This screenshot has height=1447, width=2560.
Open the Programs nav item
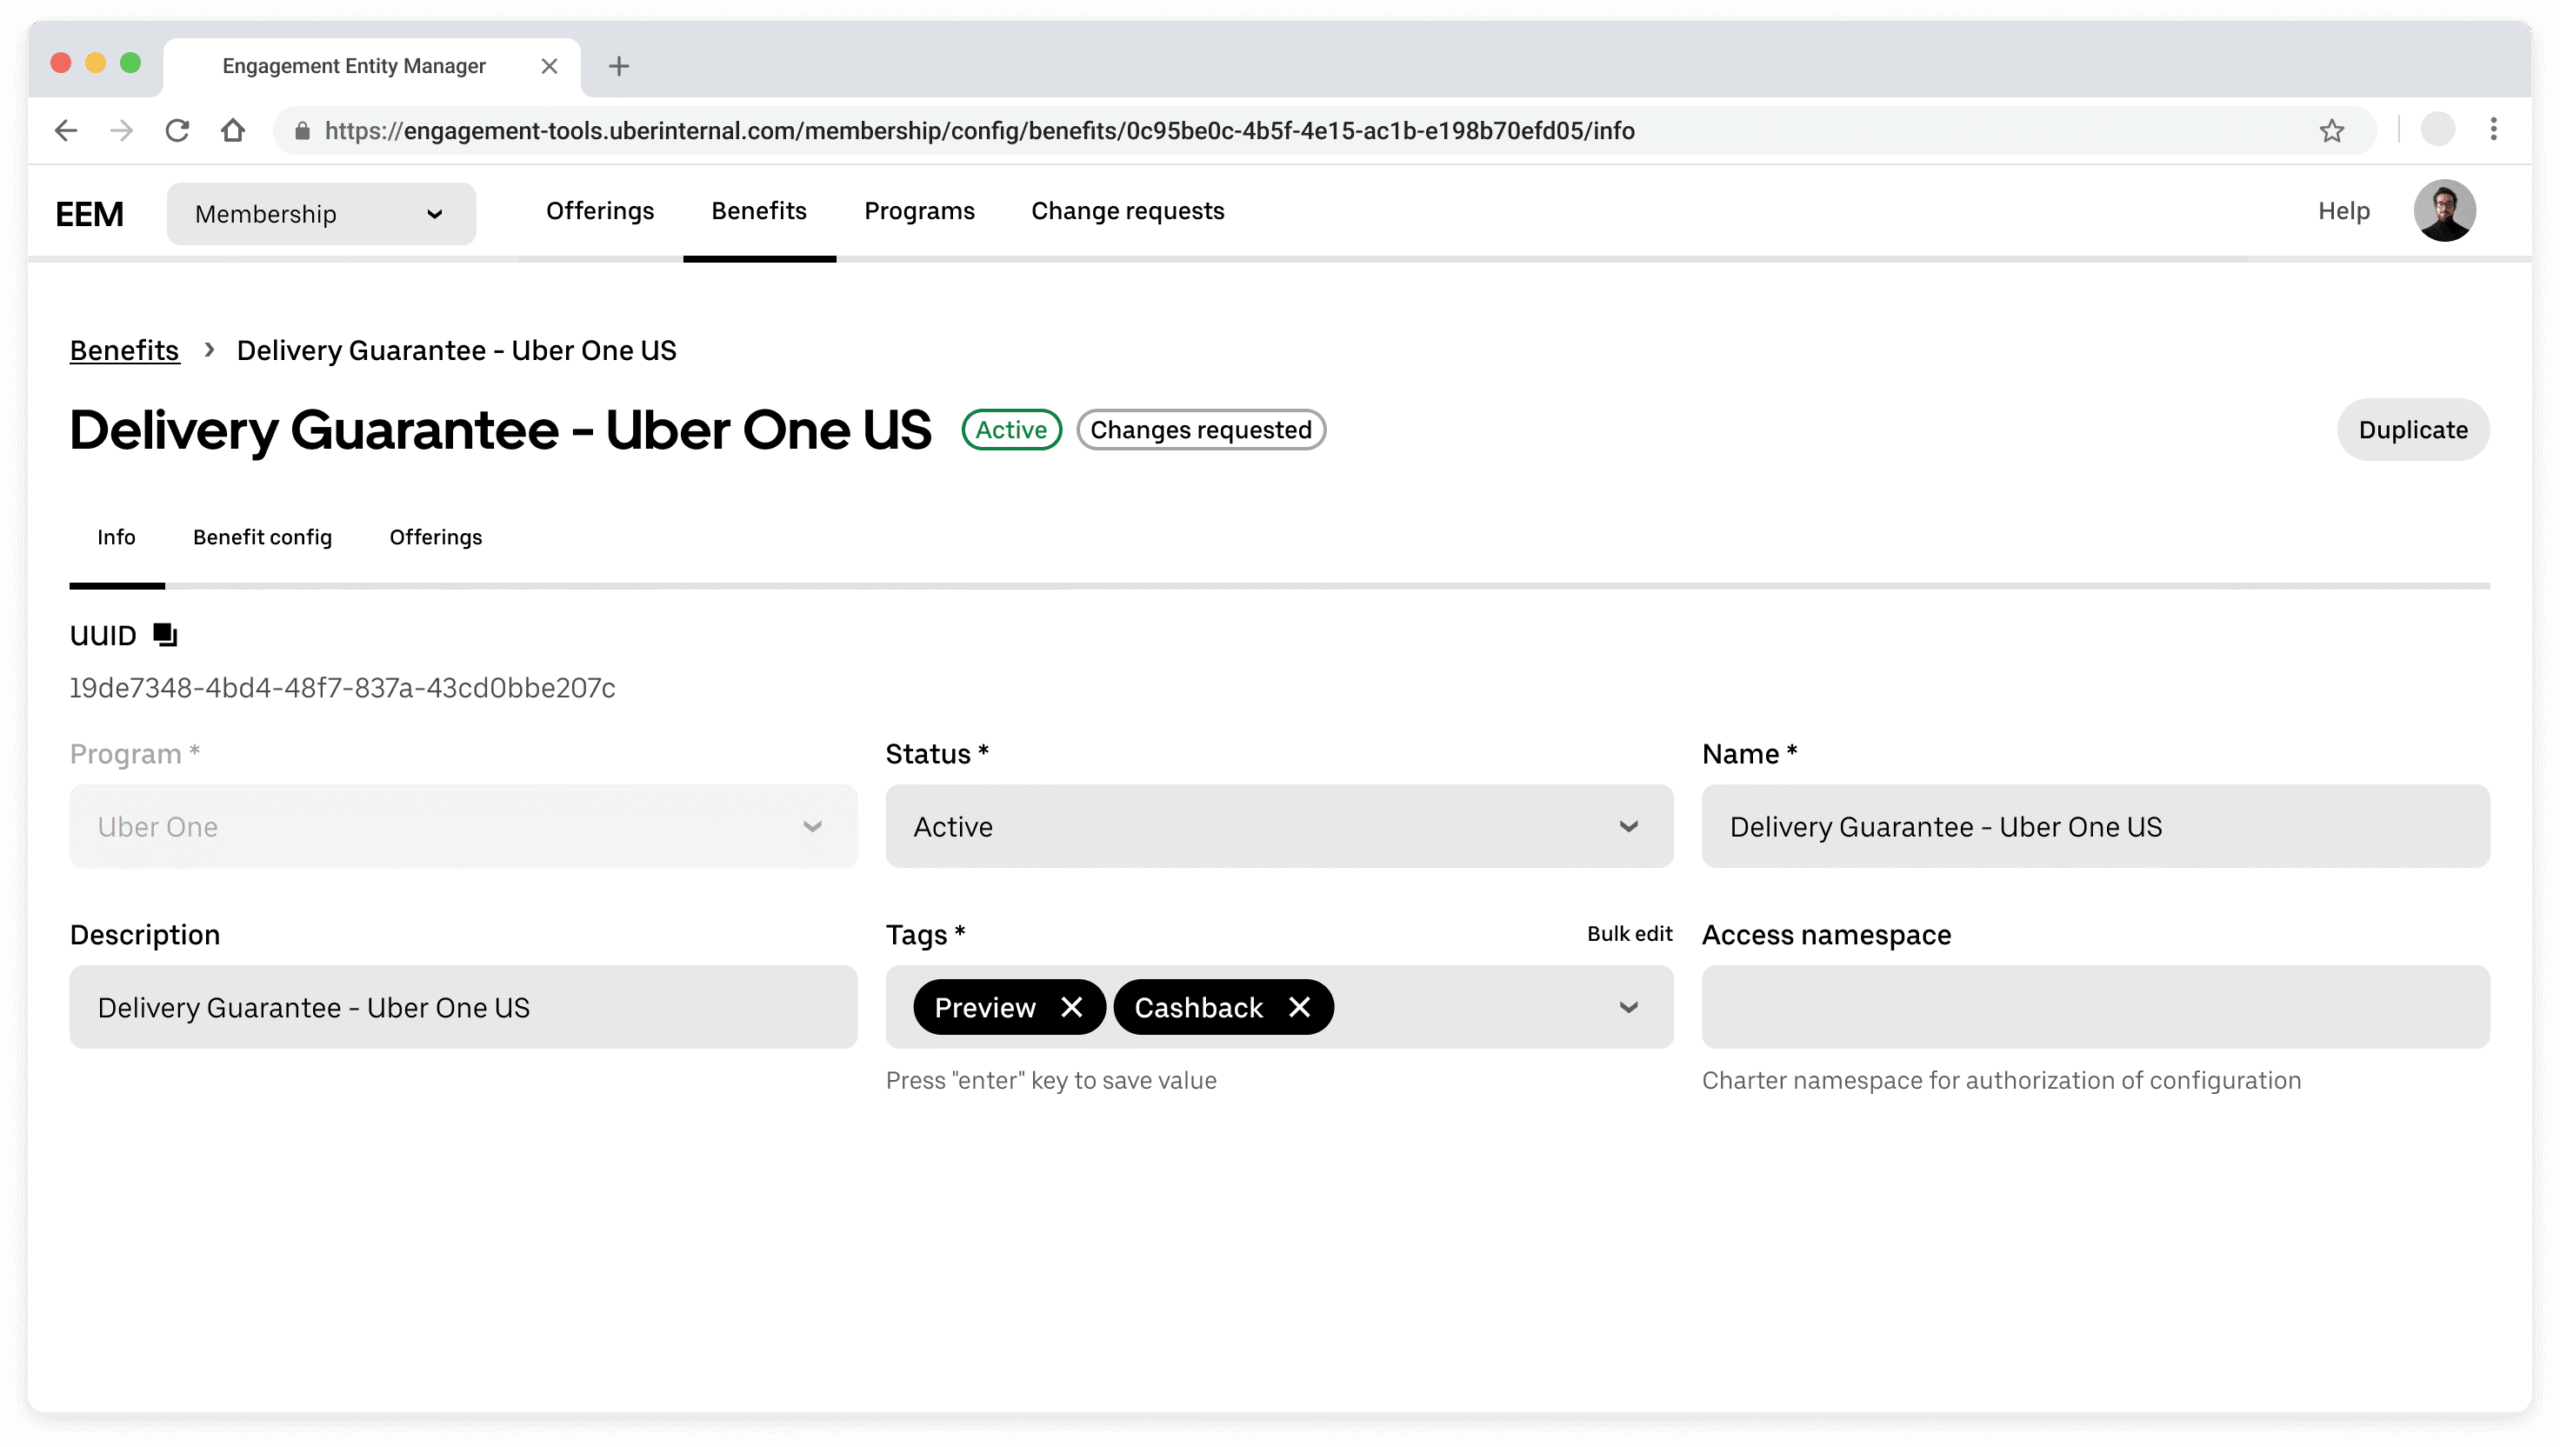[919, 211]
